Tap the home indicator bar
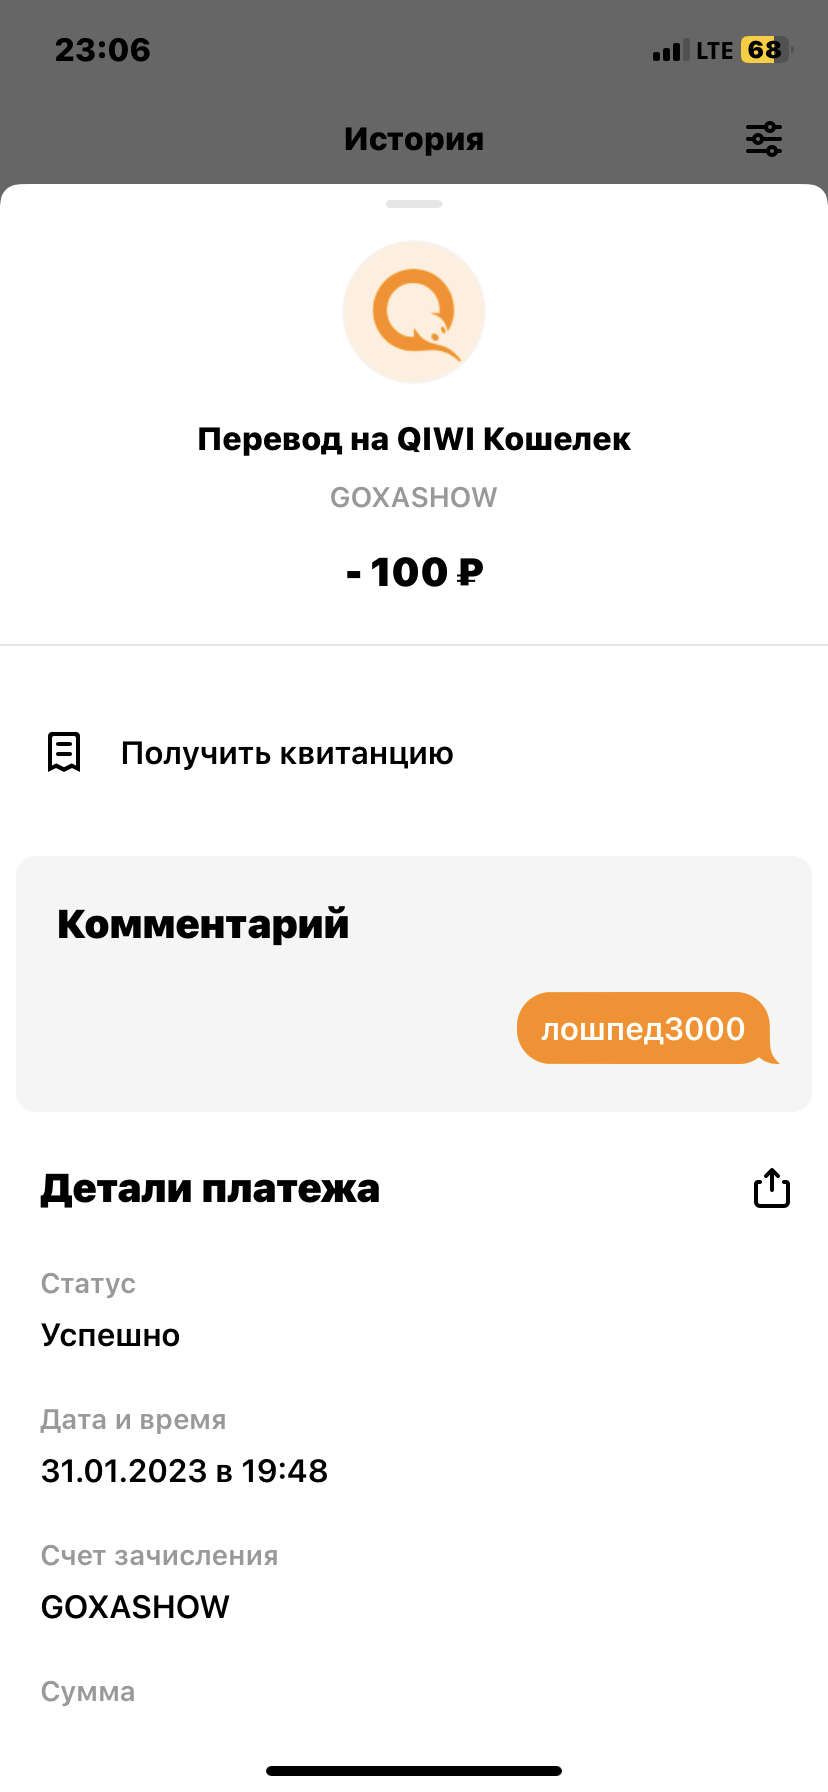Image resolution: width=828 pixels, height=1792 pixels. click(x=414, y=1771)
